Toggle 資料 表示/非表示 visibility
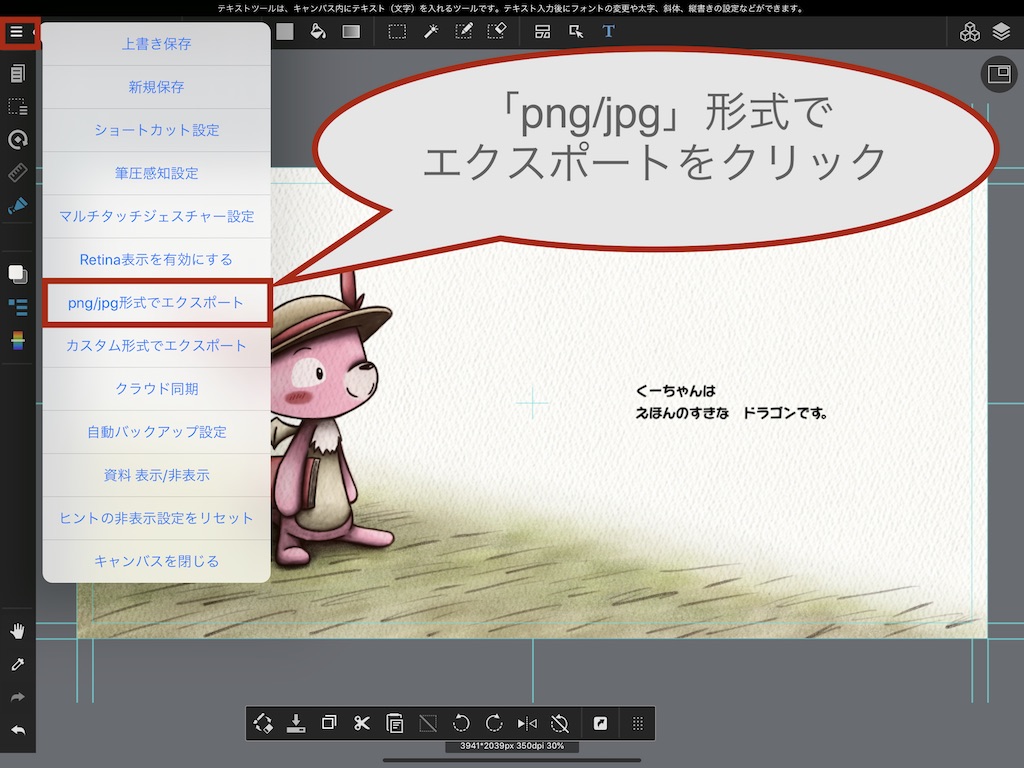This screenshot has width=1024, height=768. [156, 475]
